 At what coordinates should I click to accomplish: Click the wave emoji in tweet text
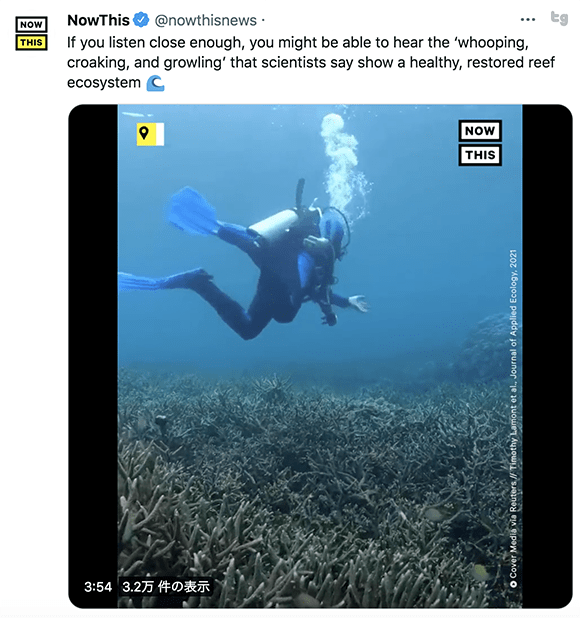click(155, 83)
